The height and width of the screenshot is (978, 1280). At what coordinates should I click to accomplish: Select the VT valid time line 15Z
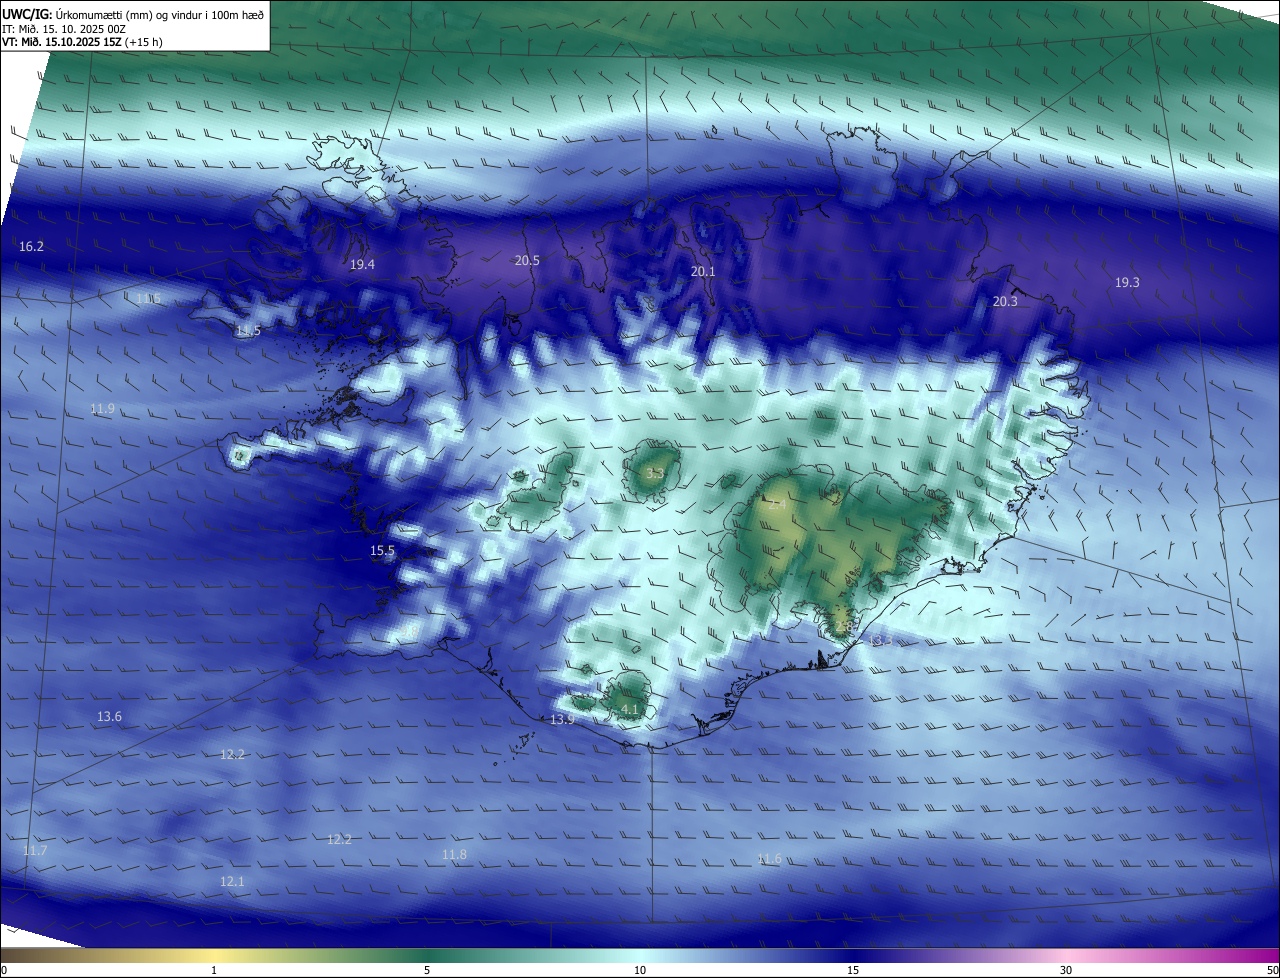[x=82, y=42]
